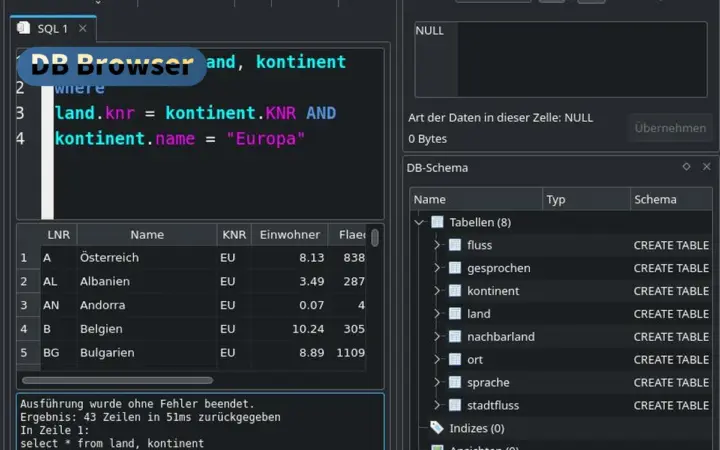This screenshot has height=450, width=720.
Task: Click the Andorra cell
Action: (x=147, y=305)
